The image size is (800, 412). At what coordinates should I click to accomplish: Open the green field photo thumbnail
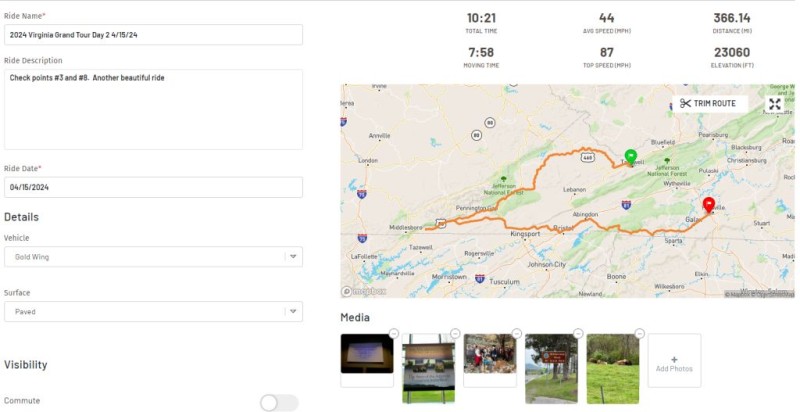612,368
